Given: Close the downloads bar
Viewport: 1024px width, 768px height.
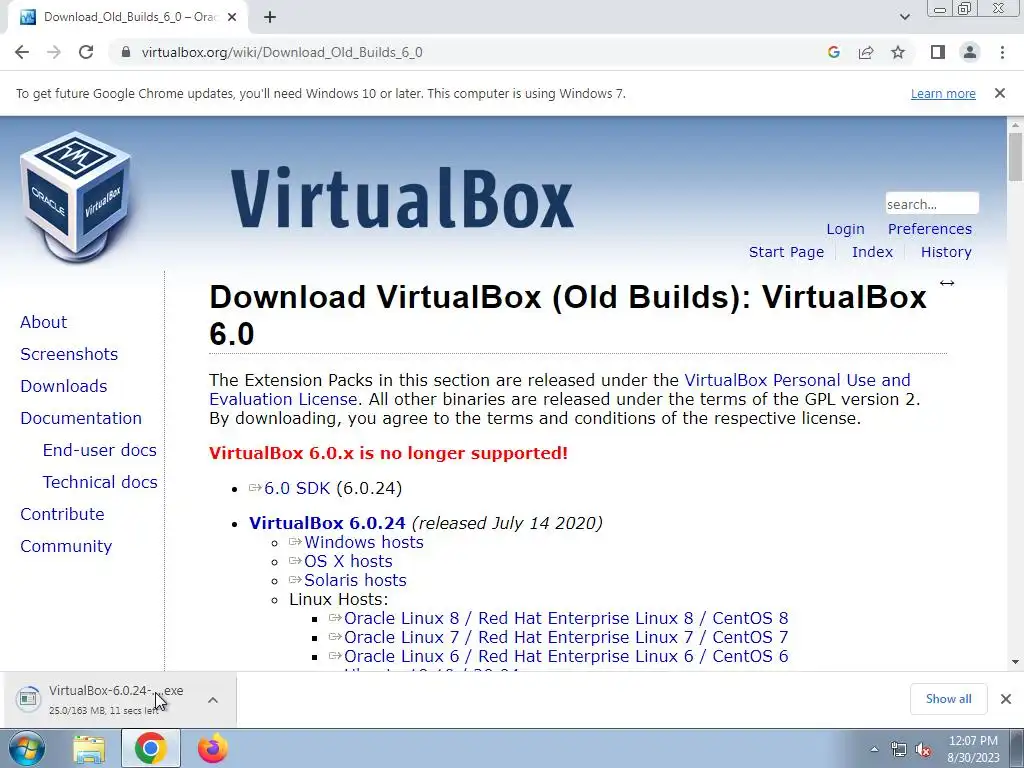Looking at the screenshot, I should 1006,699.
